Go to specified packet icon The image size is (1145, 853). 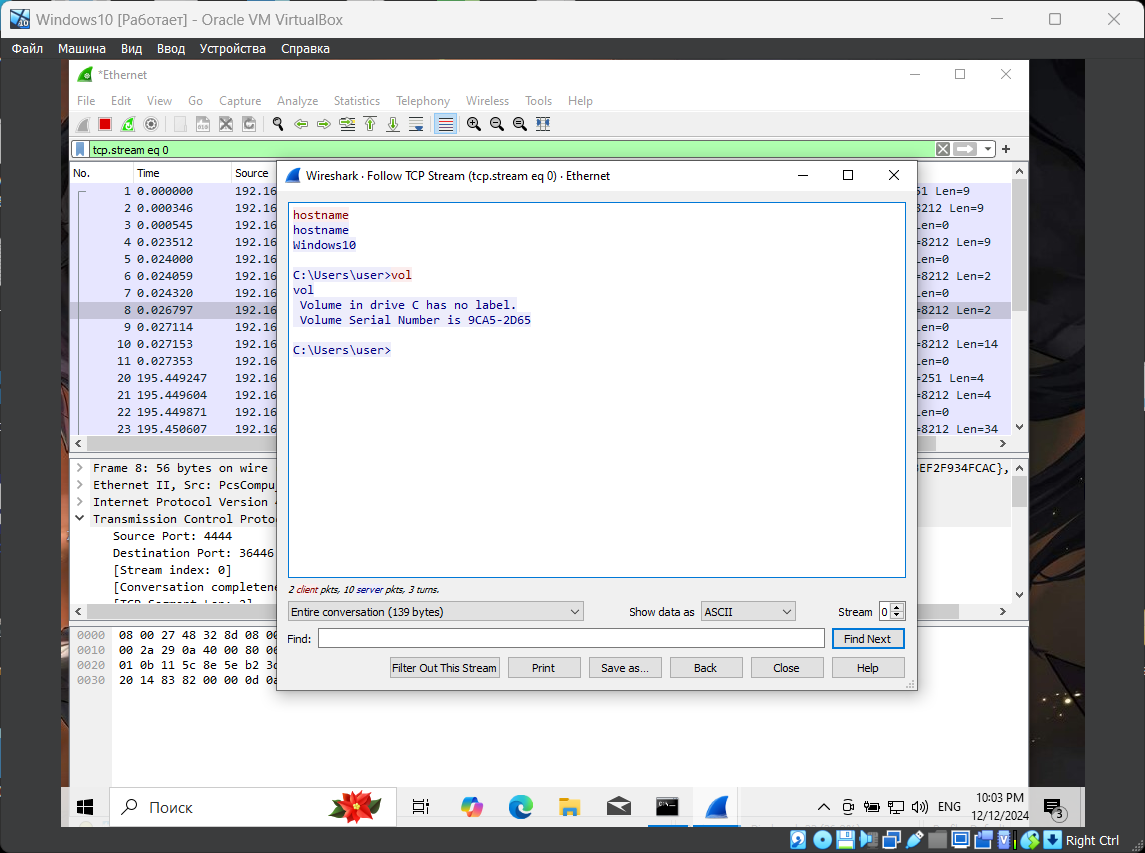pos(348,124)
